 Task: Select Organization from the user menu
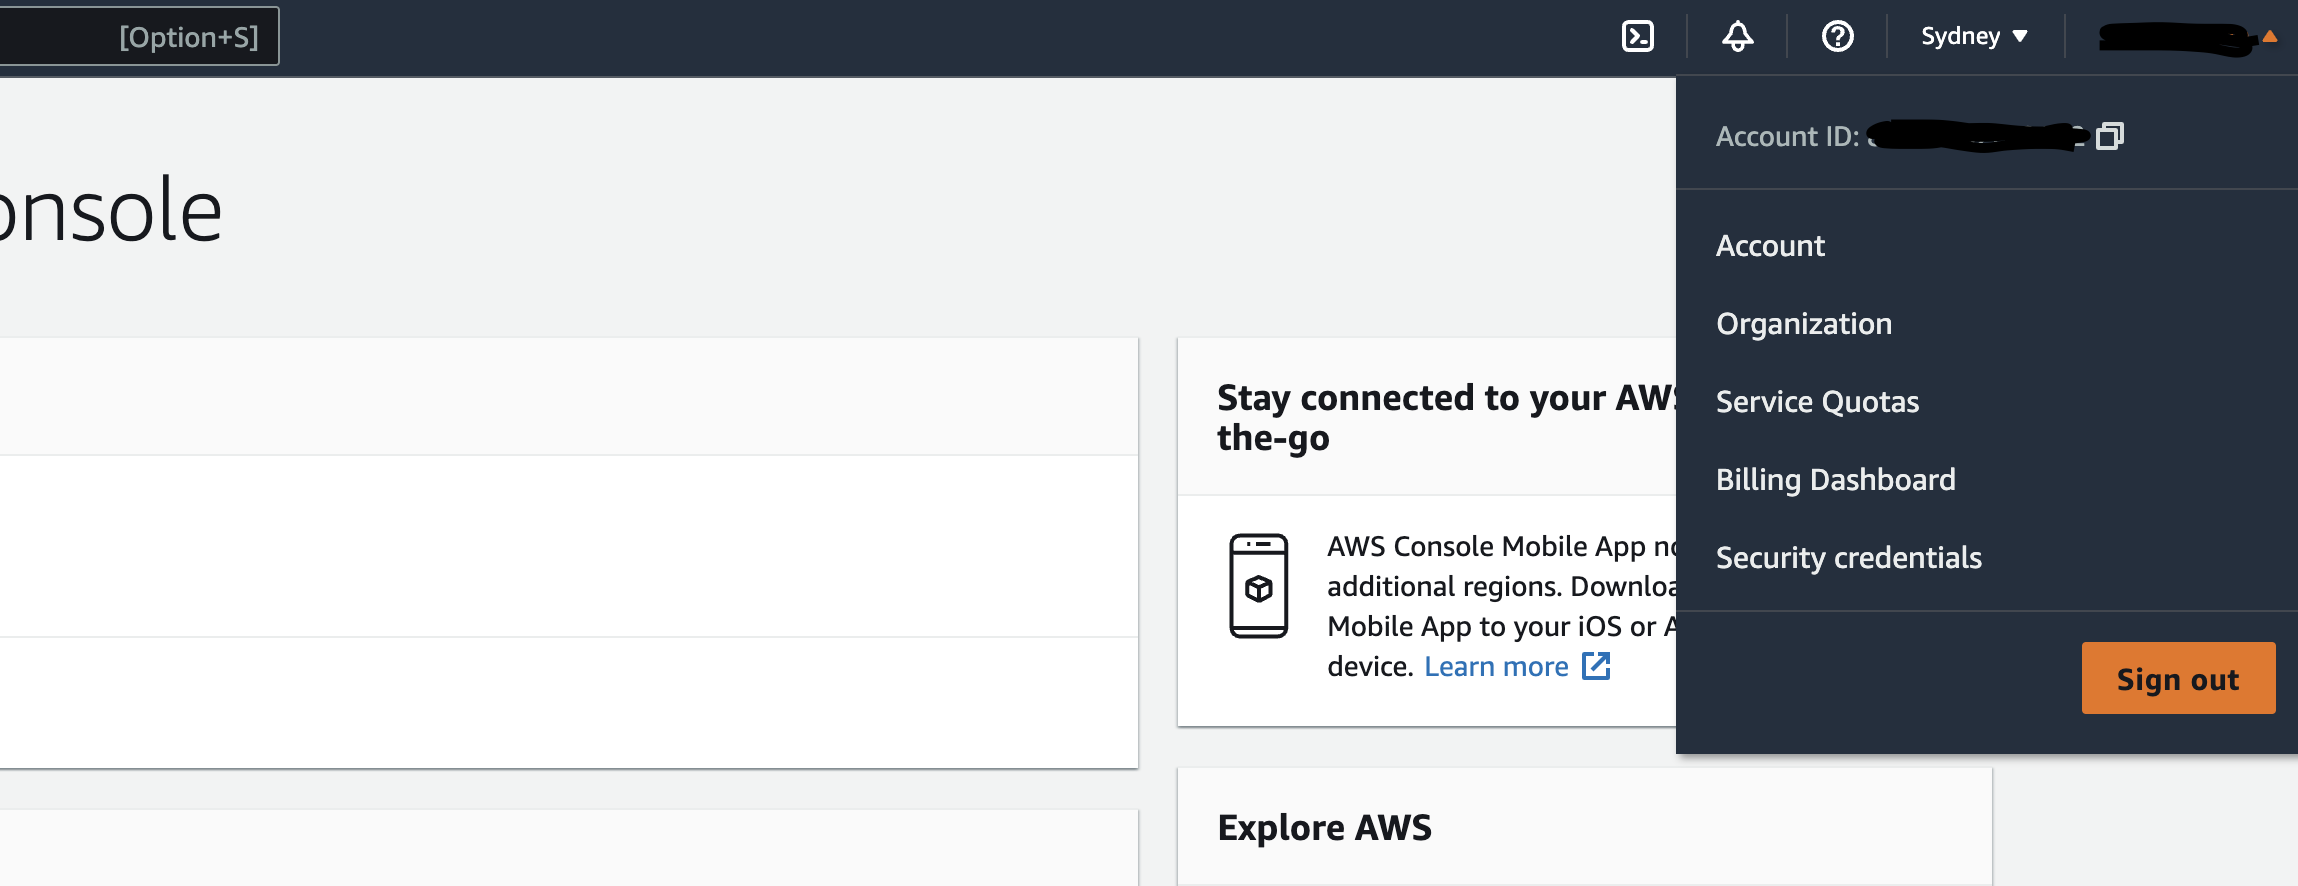pyautogui.click(x=1804, y=324)
